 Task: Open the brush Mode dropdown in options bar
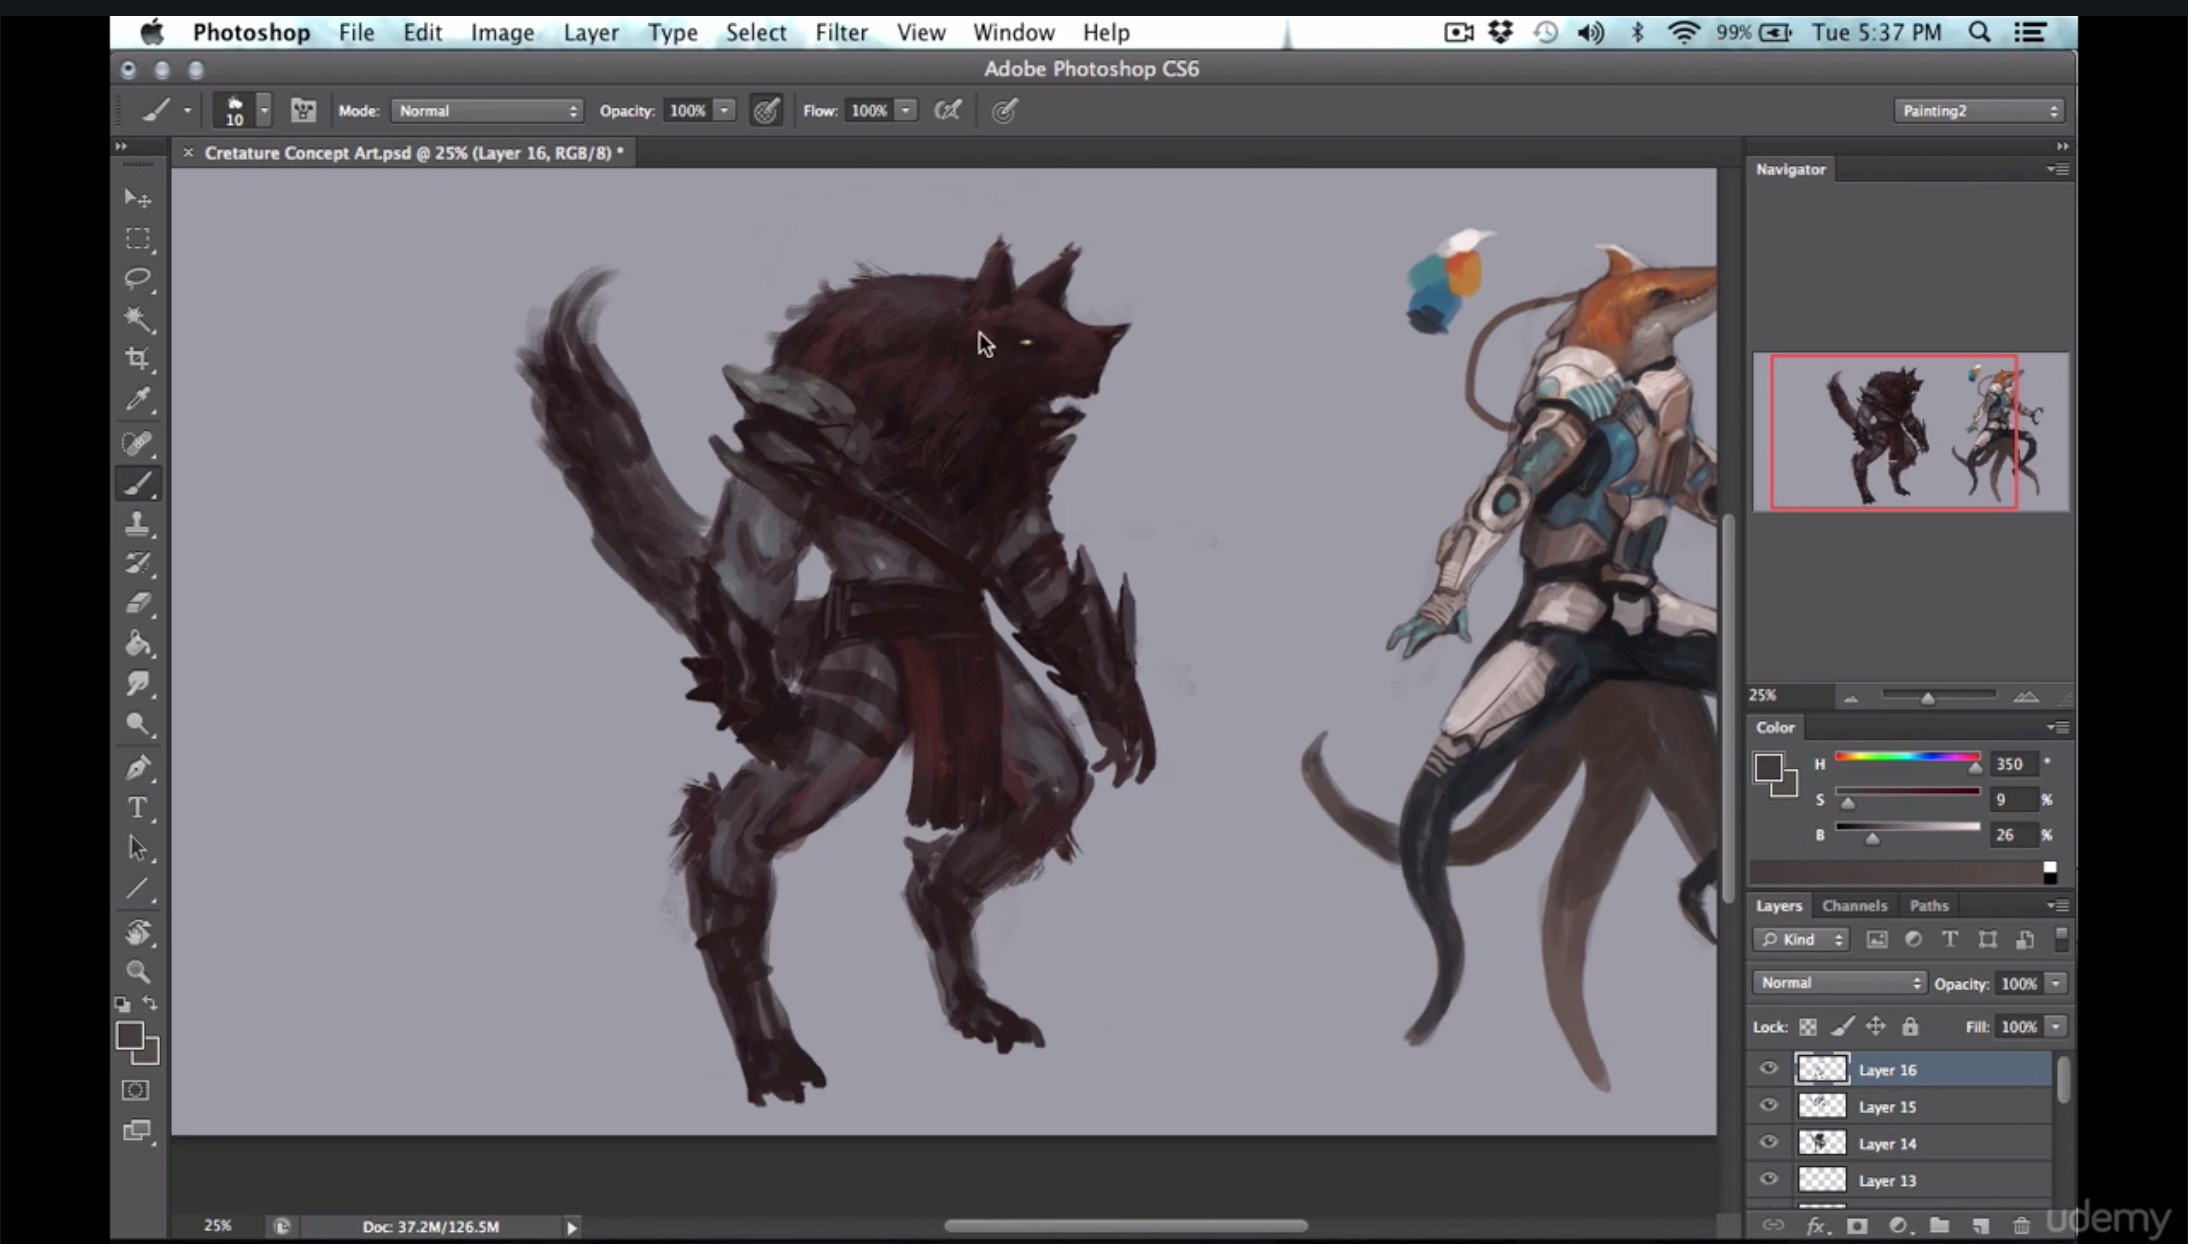coord(487,110)
